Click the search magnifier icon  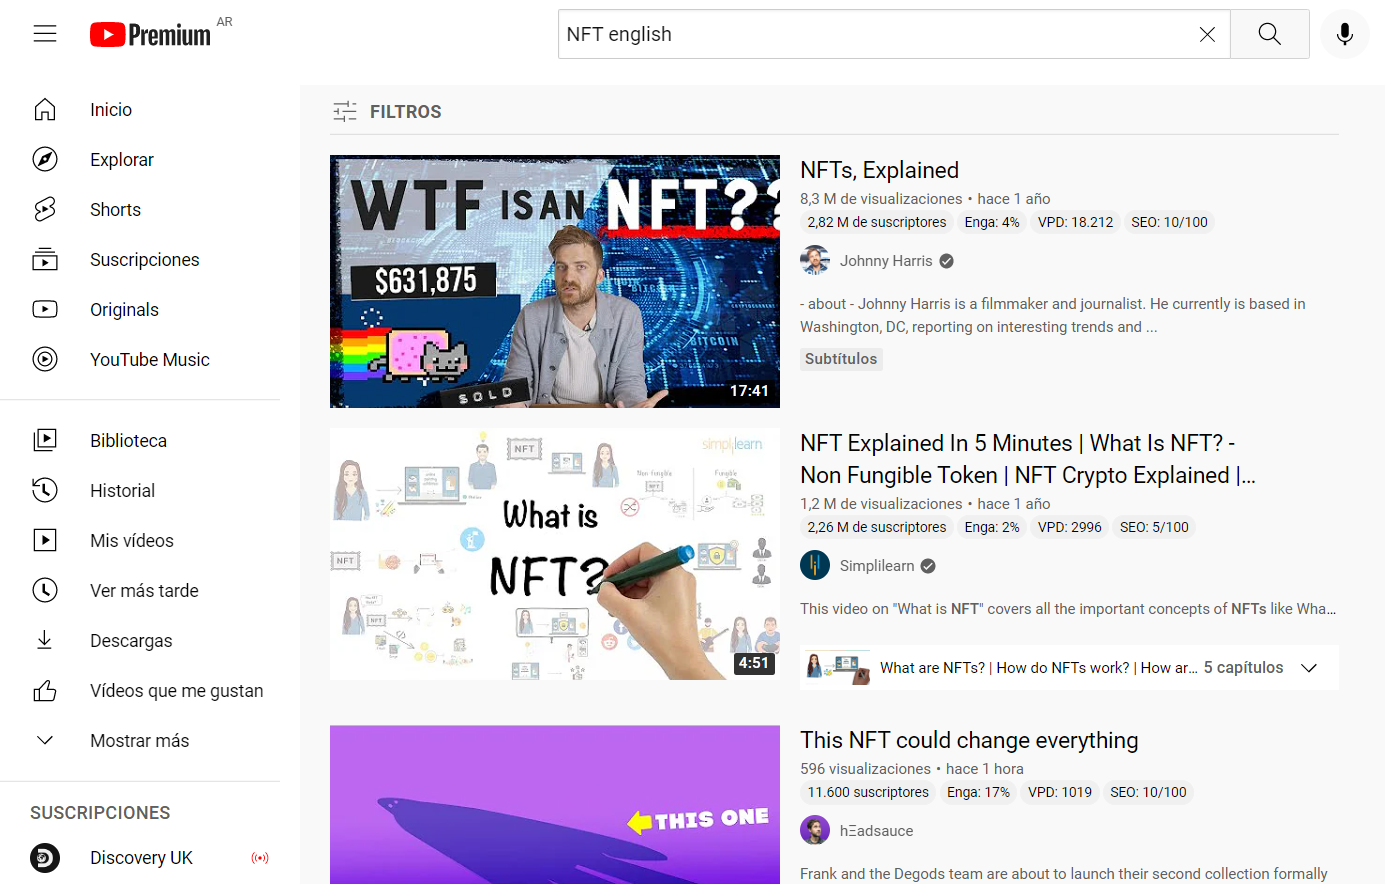[1269, 33]
